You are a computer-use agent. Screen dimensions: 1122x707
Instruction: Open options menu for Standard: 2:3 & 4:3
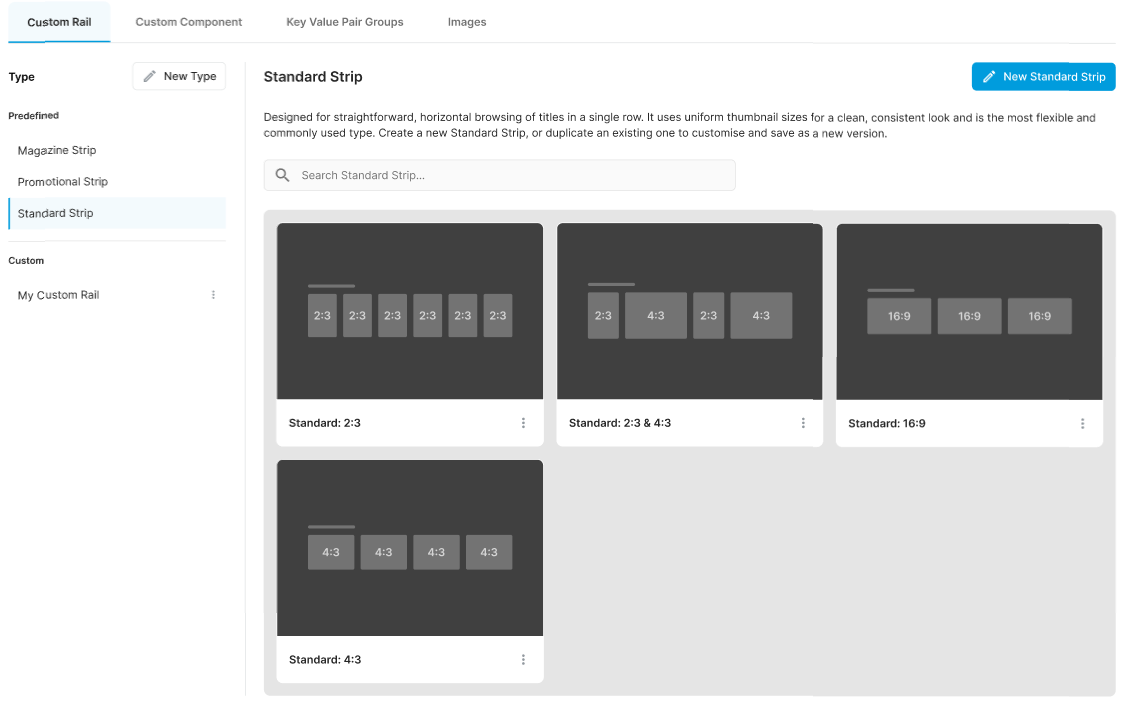click(x=803, y=423)
